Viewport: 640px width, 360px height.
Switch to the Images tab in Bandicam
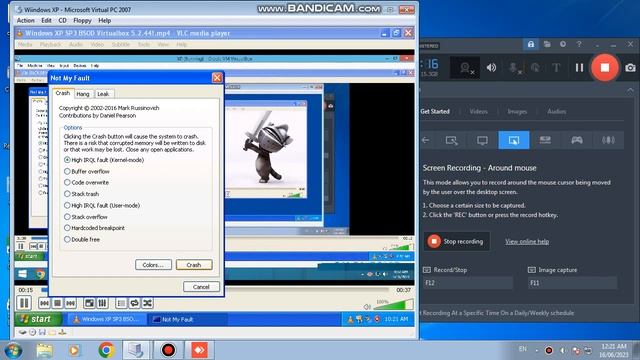(x=517, y=111)
